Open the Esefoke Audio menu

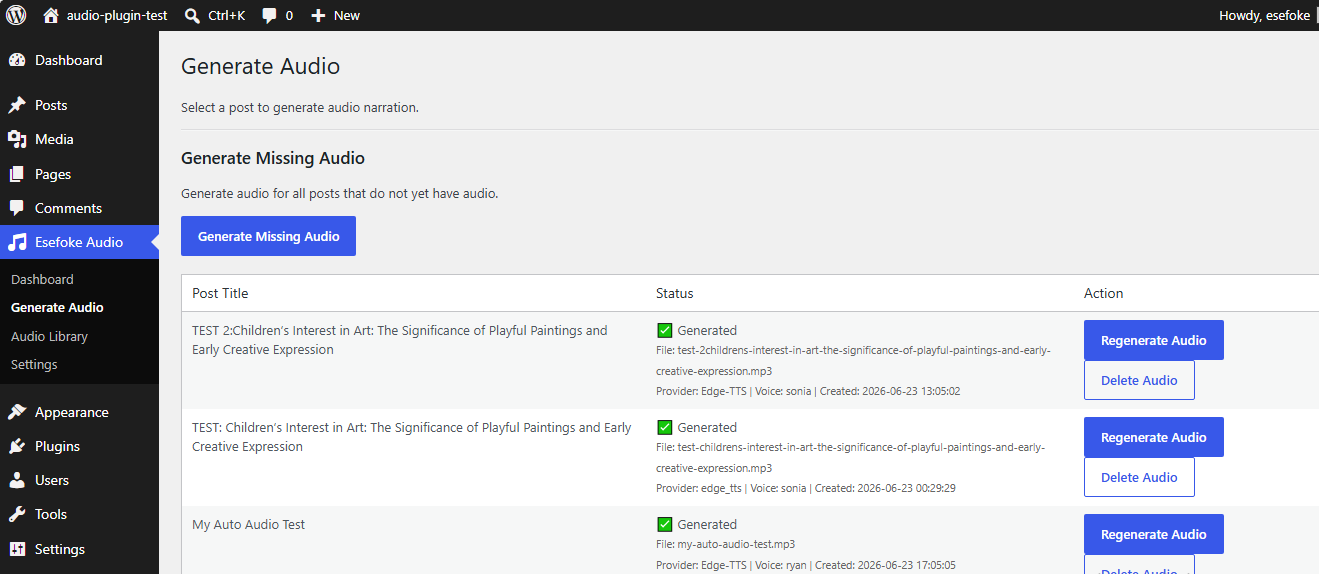(79, 242)
